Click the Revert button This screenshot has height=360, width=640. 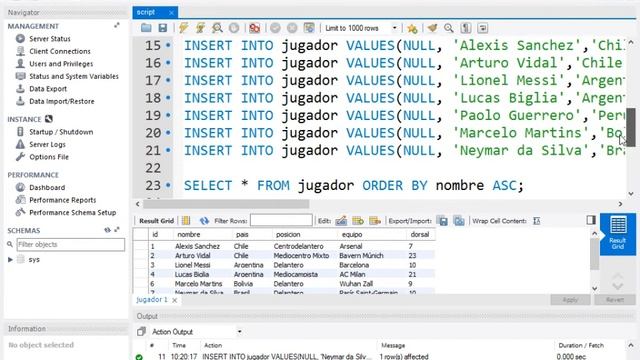coord(615,300)
